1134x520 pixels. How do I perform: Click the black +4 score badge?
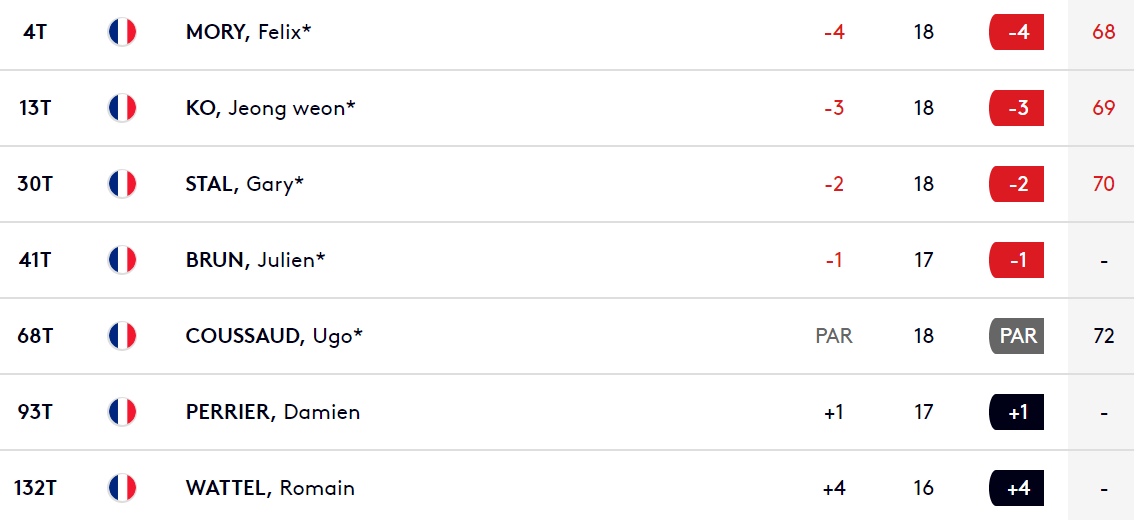[1016, 488]
